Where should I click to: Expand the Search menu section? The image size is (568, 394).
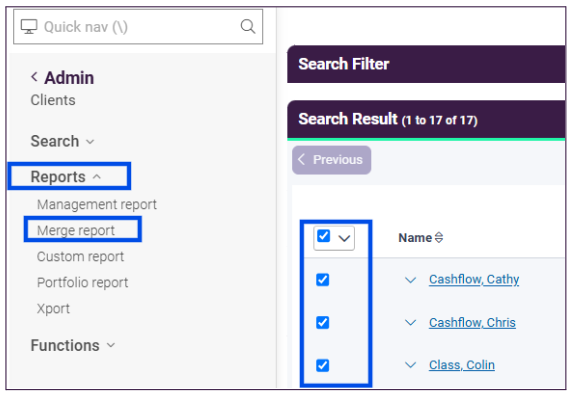[x=62, y=141]
